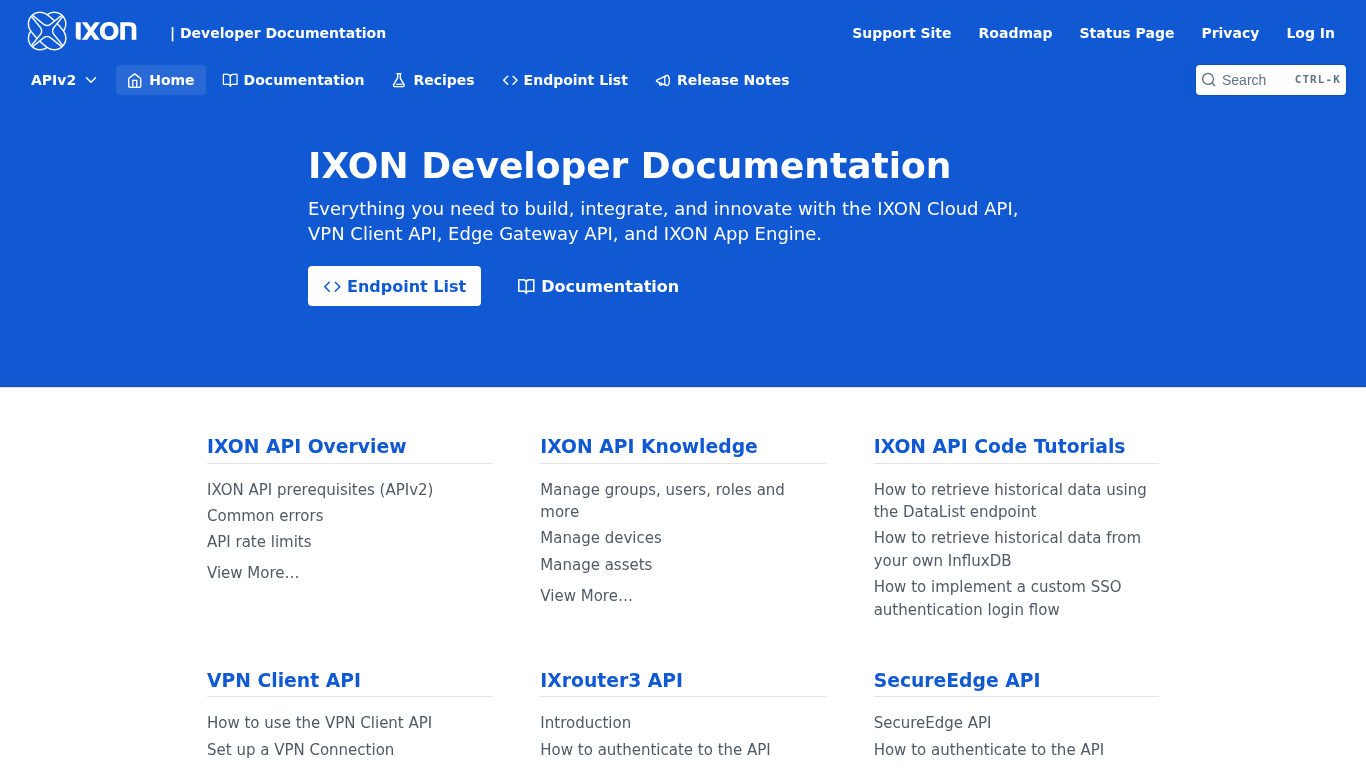Open the Roadmap link
Screen dimensions: 1366x768
(1015, 33)
